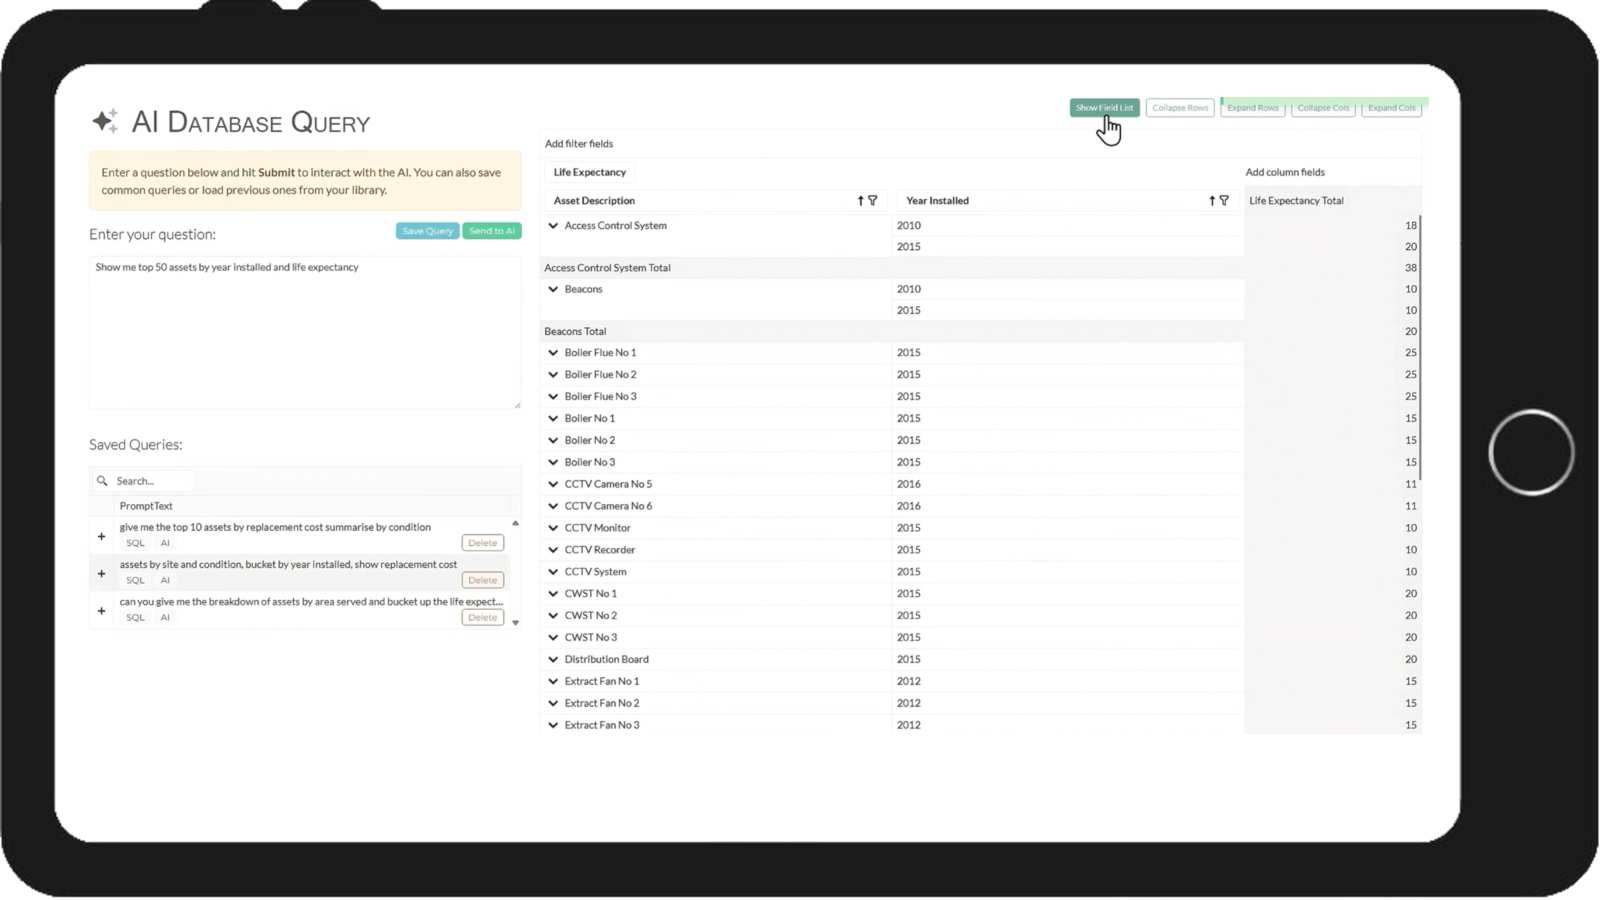Viewport: 1600px width, 900px height.
Task: Select AI tag on breakdown of assets query
Action: [165, 617]
